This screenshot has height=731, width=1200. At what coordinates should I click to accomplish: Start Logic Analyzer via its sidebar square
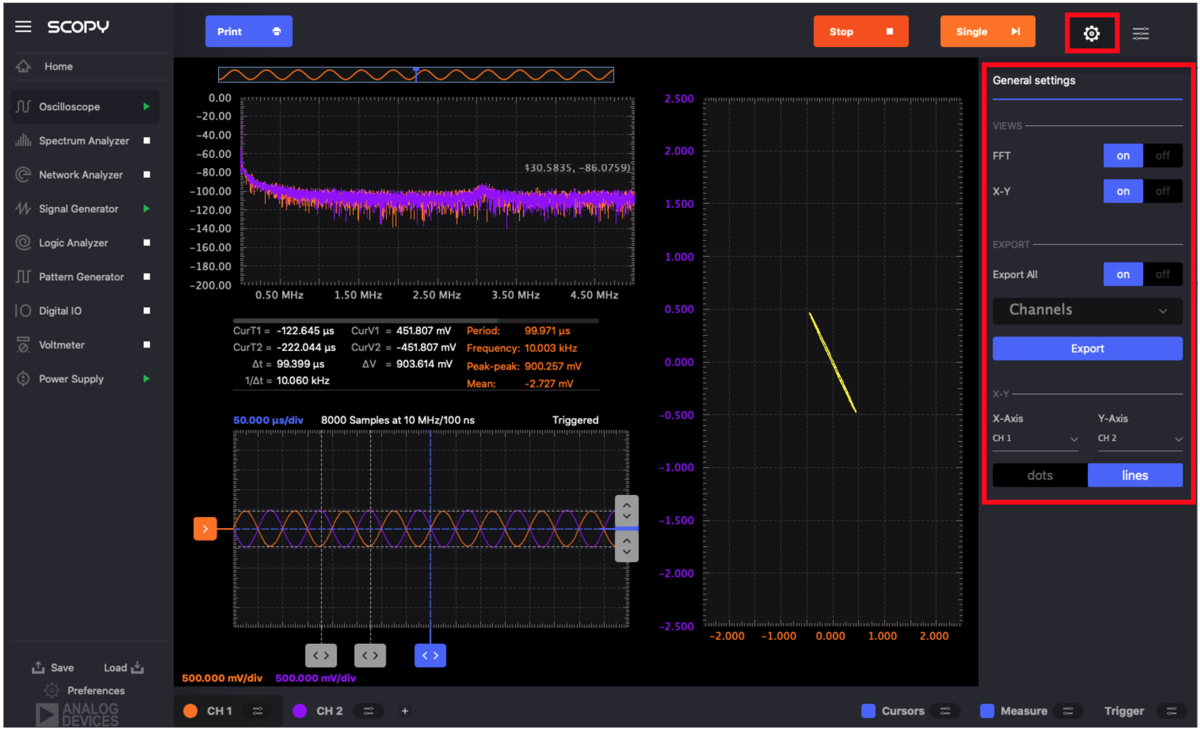[x=147, y=243]
